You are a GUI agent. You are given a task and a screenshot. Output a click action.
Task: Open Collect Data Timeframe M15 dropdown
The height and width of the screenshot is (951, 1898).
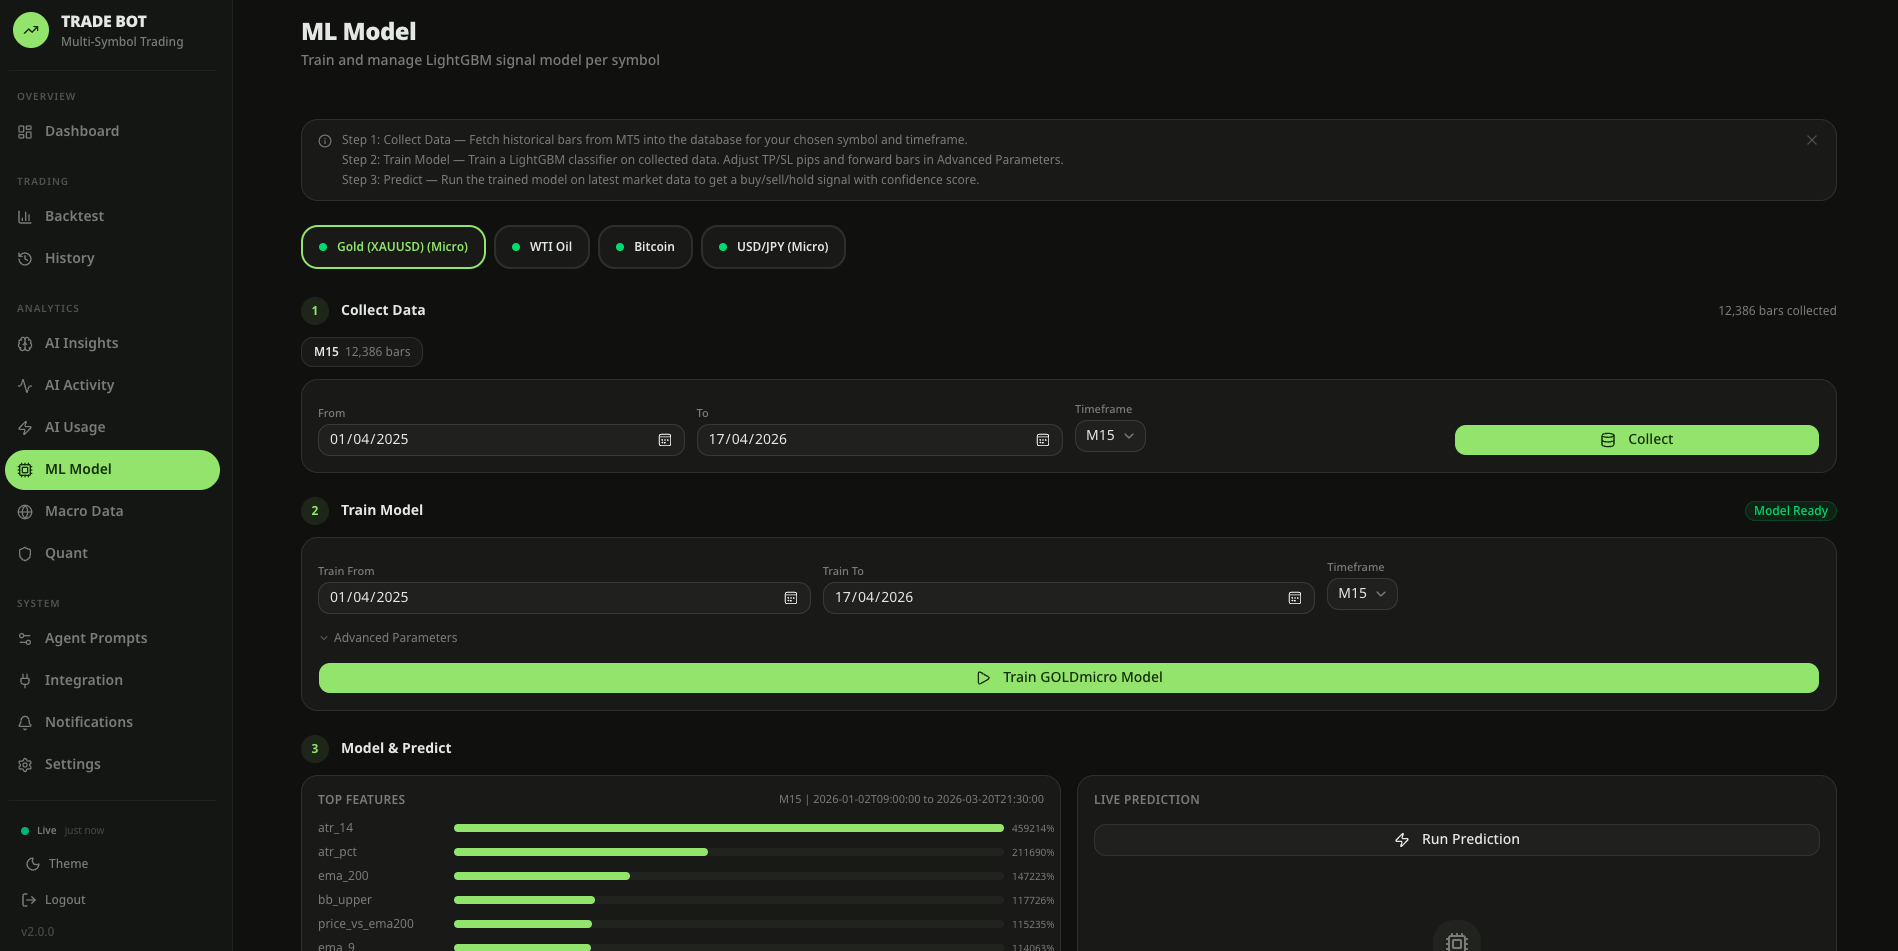[x=1110, y=436]
